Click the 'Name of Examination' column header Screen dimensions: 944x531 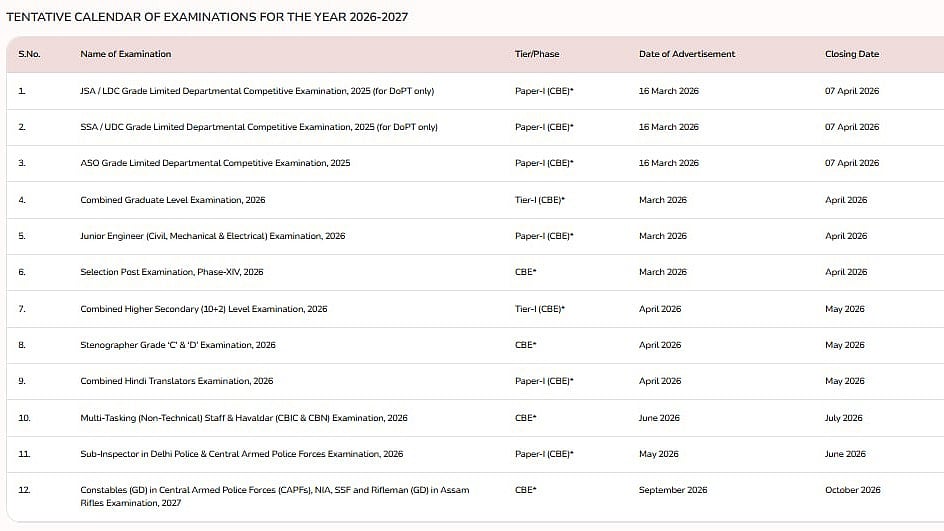(125, 54)
